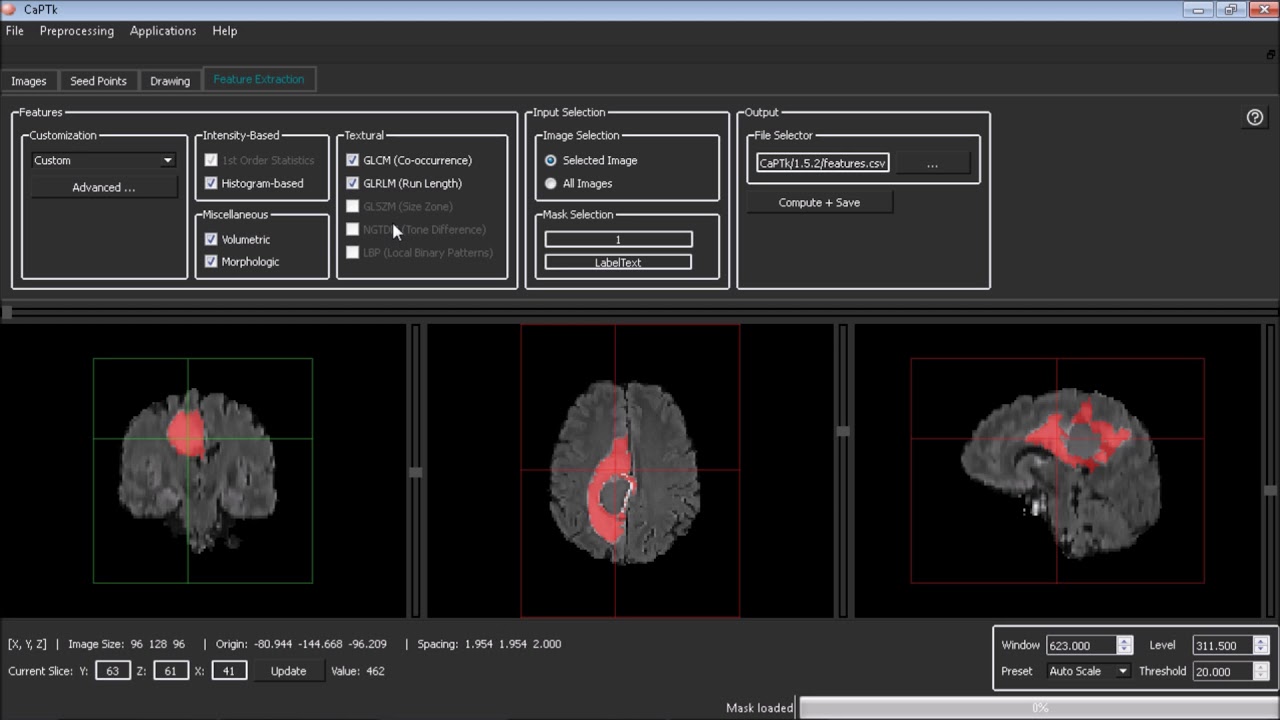Click the CaPTk logo in the title bar
1280x720 pixels.
tap(10, 10)
